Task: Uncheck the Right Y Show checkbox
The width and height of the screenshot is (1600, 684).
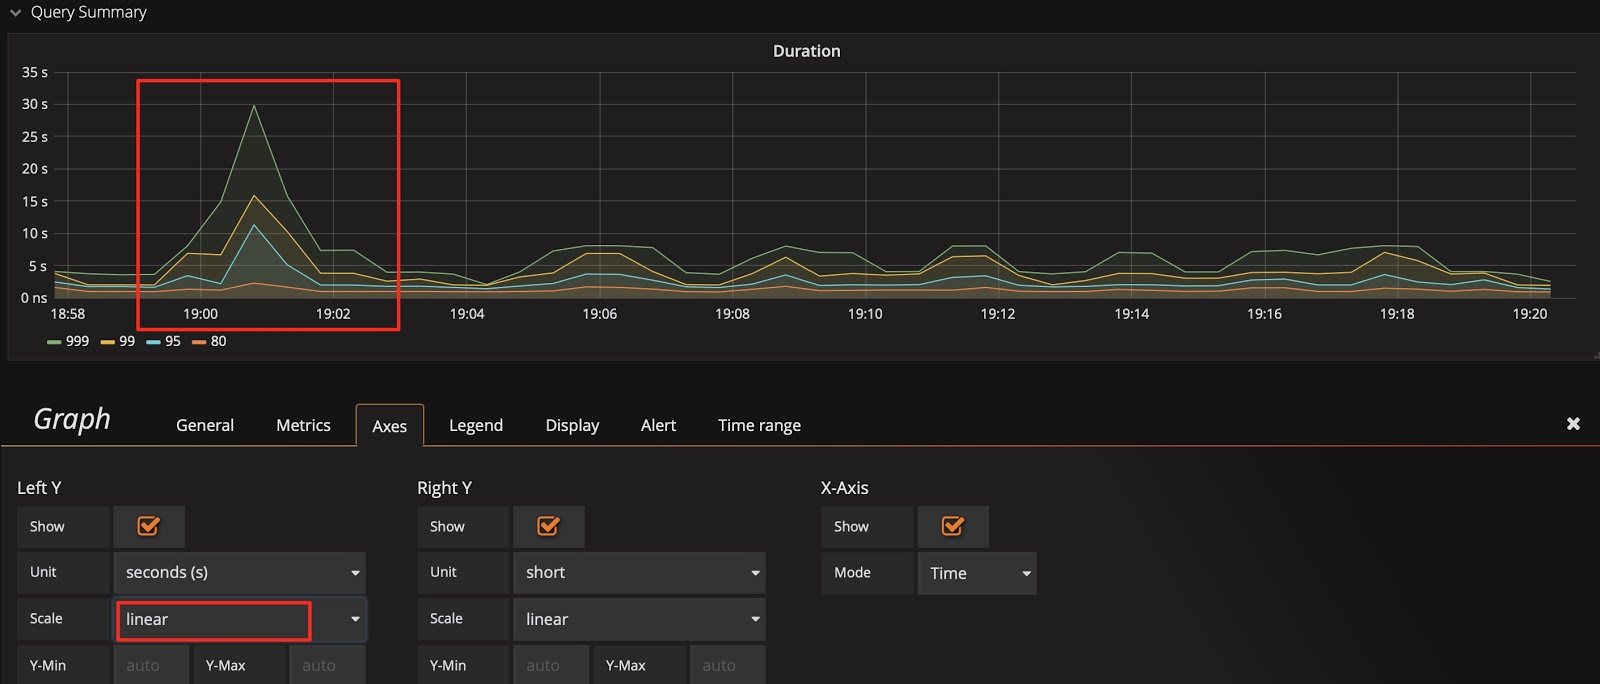Action: point(548,526)
